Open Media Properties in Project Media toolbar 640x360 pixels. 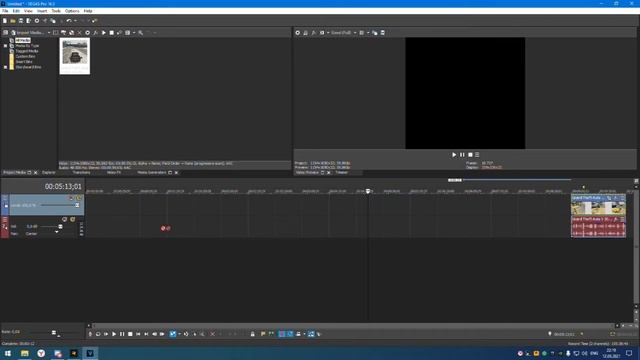(87, 33)
